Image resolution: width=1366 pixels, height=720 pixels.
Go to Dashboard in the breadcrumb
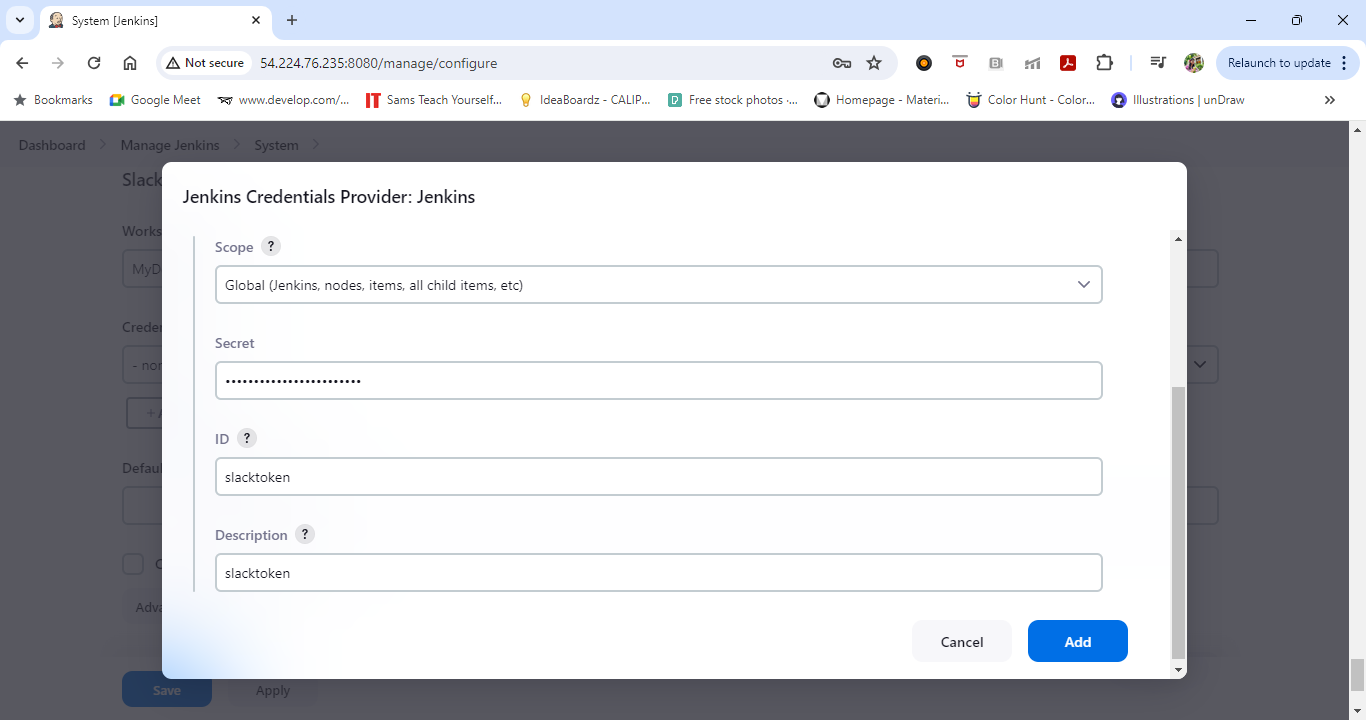click(x=52, y=145)
